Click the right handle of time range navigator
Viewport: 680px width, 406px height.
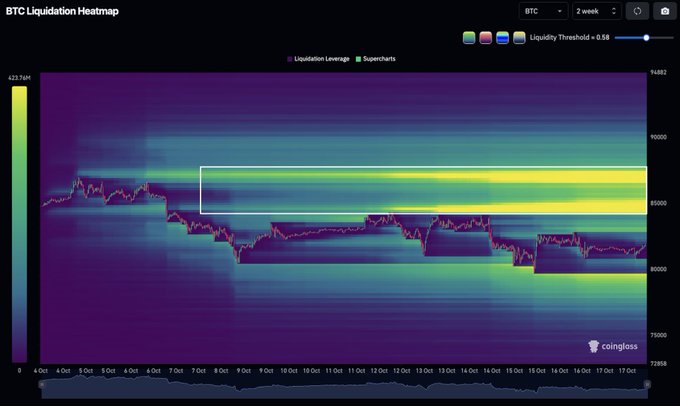(647, 384)
